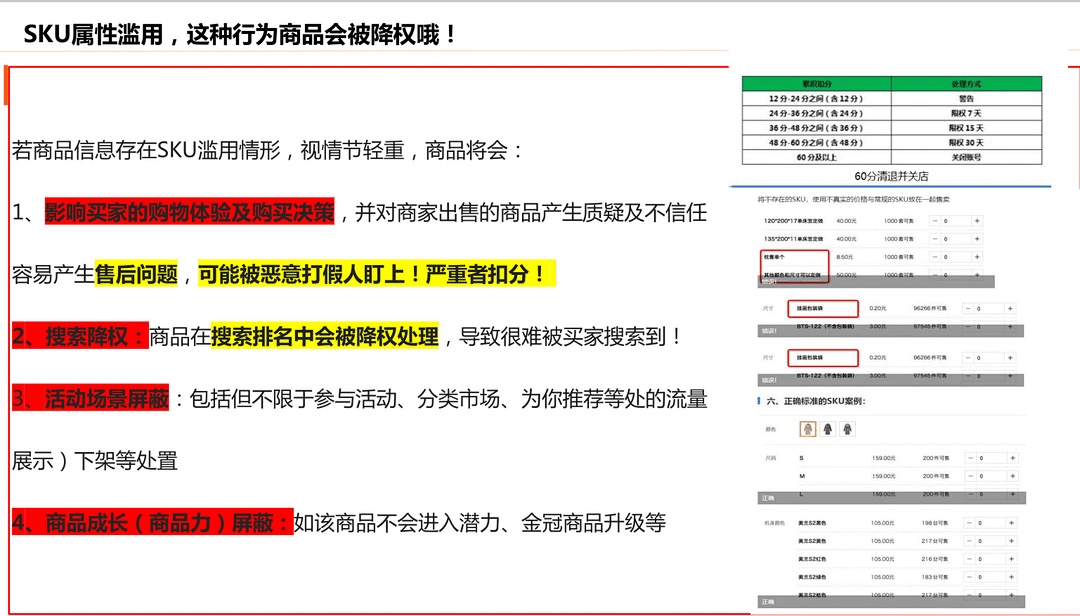Decrease quantity for size S row
Image resolution: width=1080 pixels, height=616 pixels.
(969, 458)
